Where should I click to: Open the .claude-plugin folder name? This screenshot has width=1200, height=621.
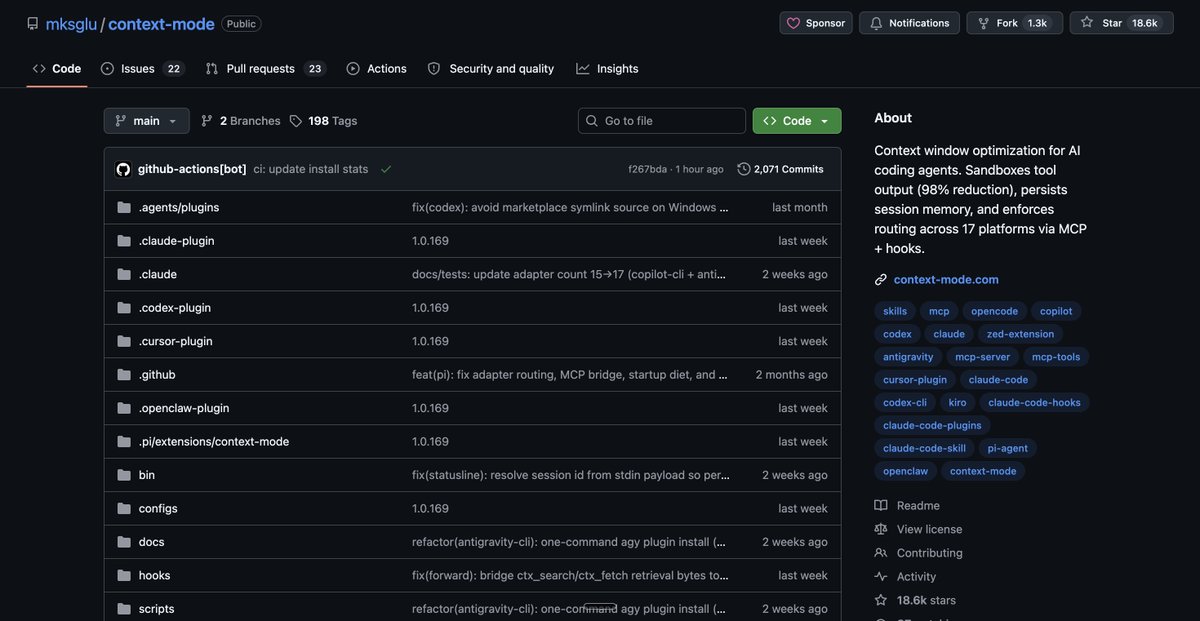pos(176,241)
